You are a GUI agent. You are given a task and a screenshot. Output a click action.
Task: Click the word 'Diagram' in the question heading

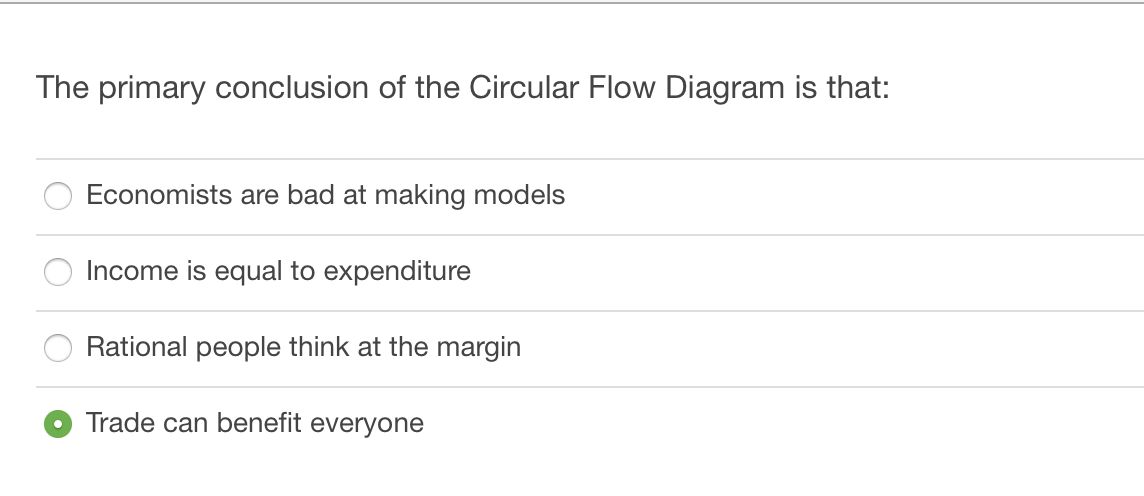pyautogui.click(x=724, y=88)
